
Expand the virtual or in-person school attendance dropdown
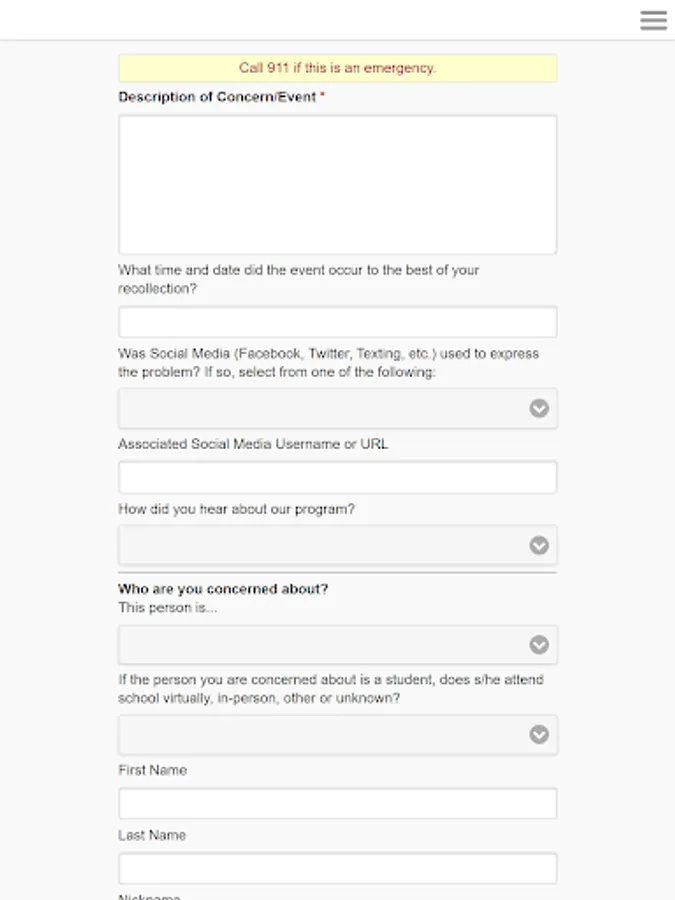point(338,734)
